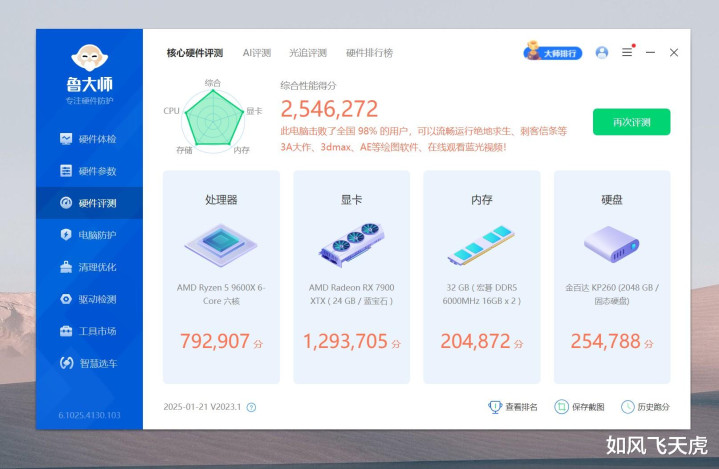Image resolution: width=719 pixels, height=469 pixels.
Task: Close the 鲁大师 window
Action: point(674,53)
